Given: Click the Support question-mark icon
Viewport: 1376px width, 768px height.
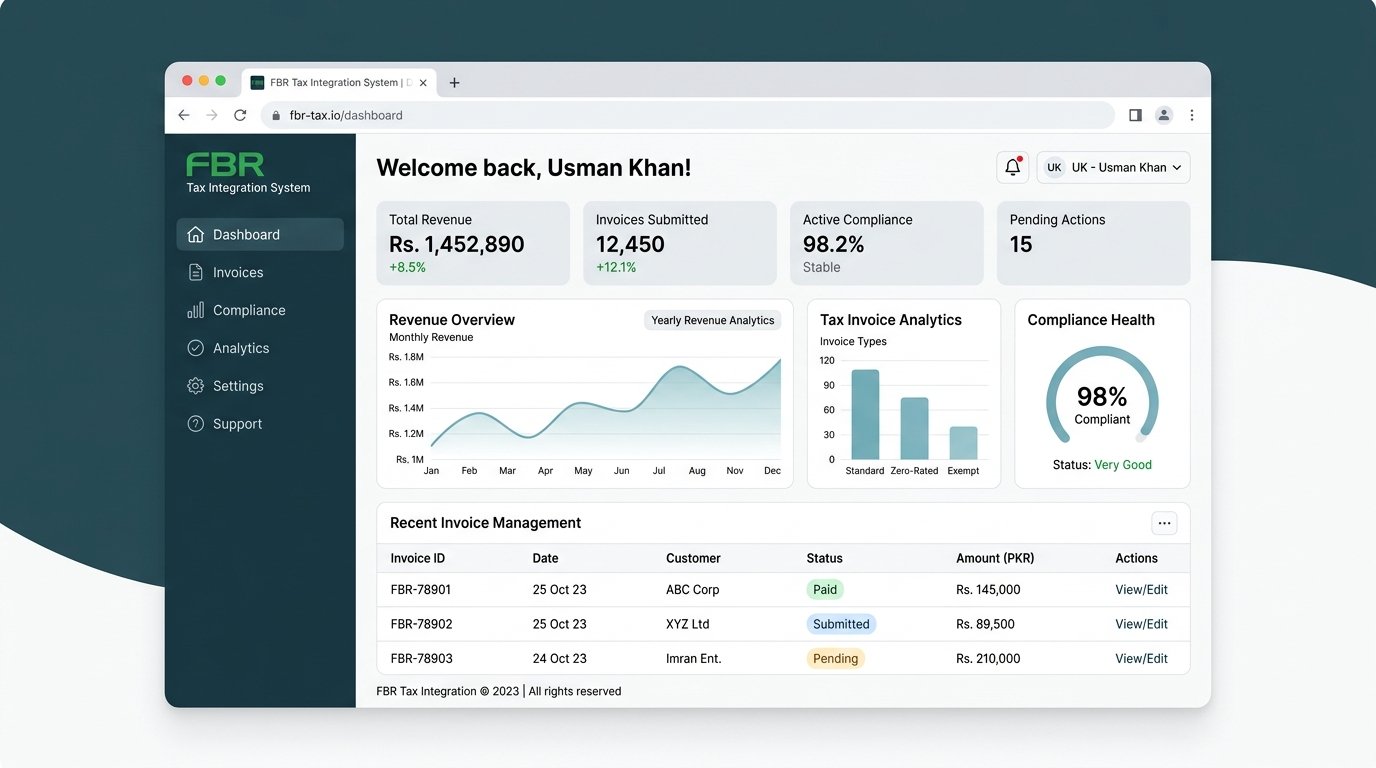Looking at the screenshot, I should (195, 424).
